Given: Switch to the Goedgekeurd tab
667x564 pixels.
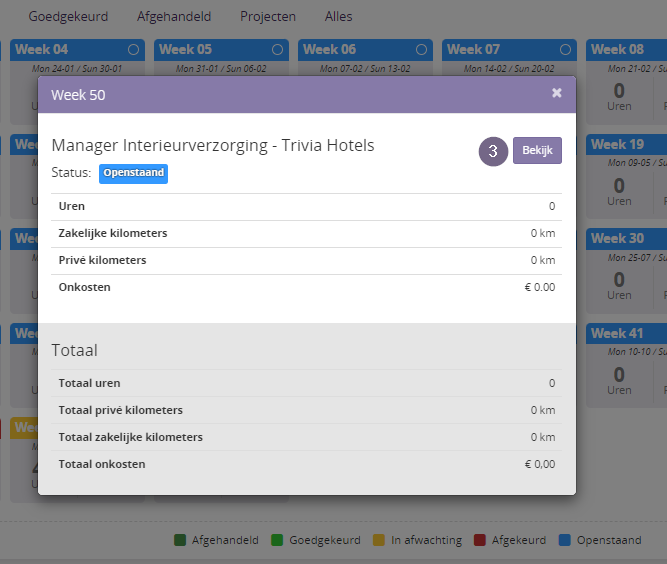Looking at the screenshot, I should 68,16.
